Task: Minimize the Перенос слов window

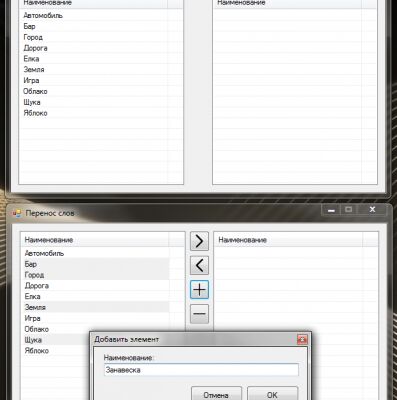Action: [331, 210]
